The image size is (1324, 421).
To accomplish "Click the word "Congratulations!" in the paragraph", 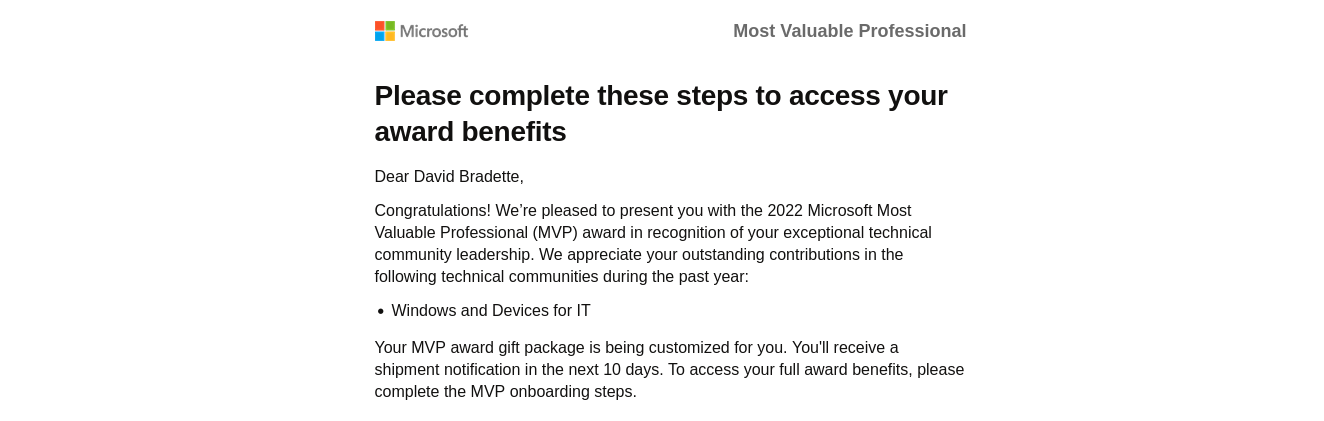I will pos(433,211).
